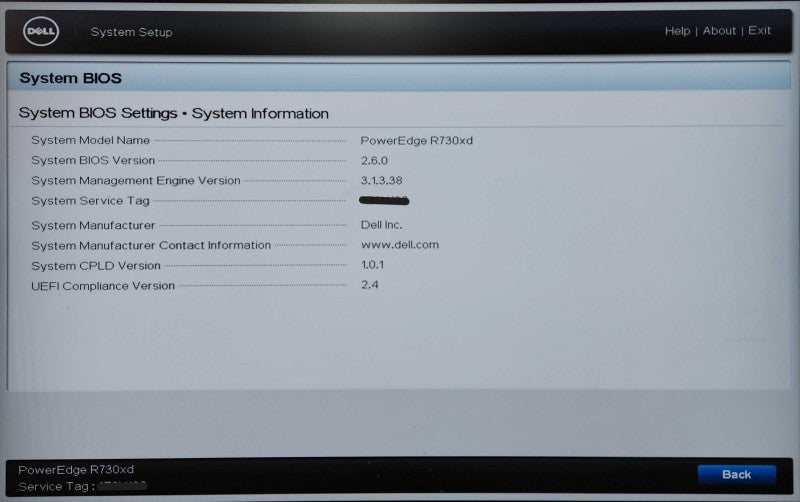Open the About link
This screenshot has width=800, height=502.
(719, 31)
